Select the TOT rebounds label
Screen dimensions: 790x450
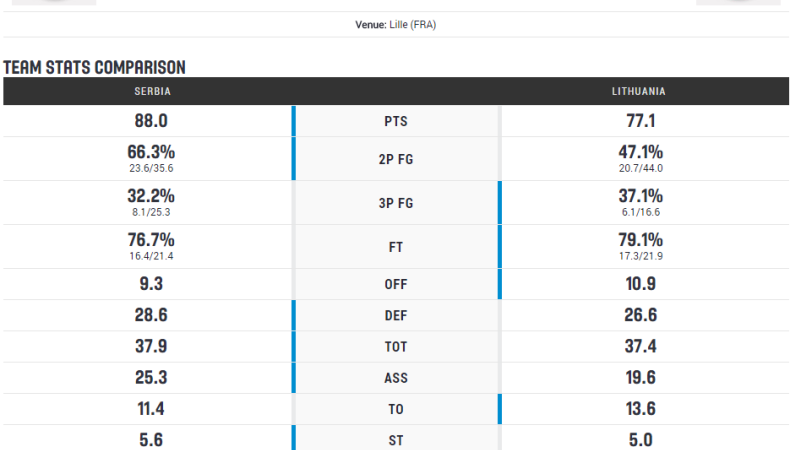pos(395,346)
